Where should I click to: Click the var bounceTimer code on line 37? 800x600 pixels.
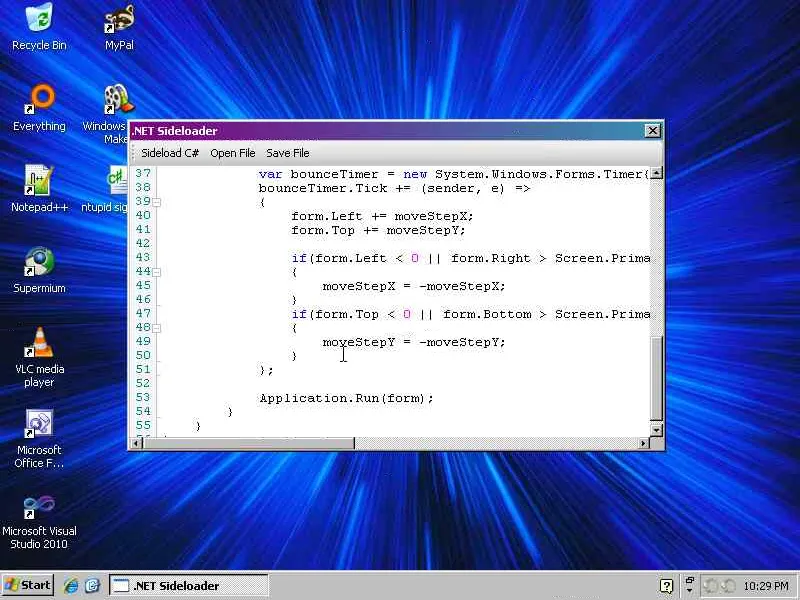point(454,174)
